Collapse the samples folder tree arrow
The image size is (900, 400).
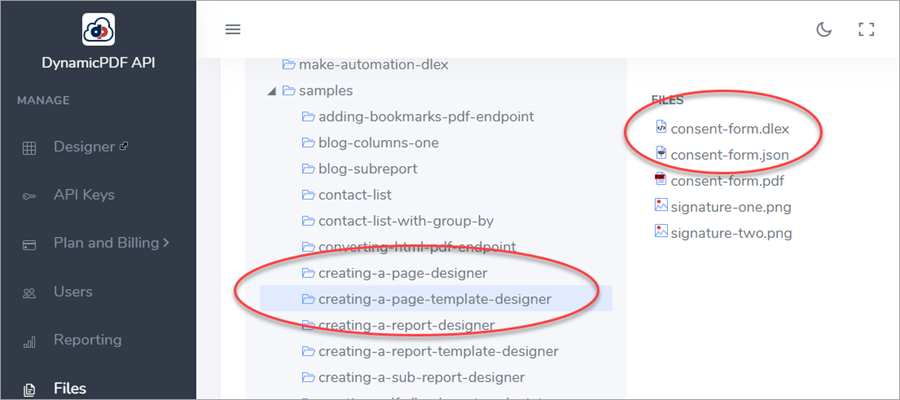pyautogui.click(x=271, y=91)
